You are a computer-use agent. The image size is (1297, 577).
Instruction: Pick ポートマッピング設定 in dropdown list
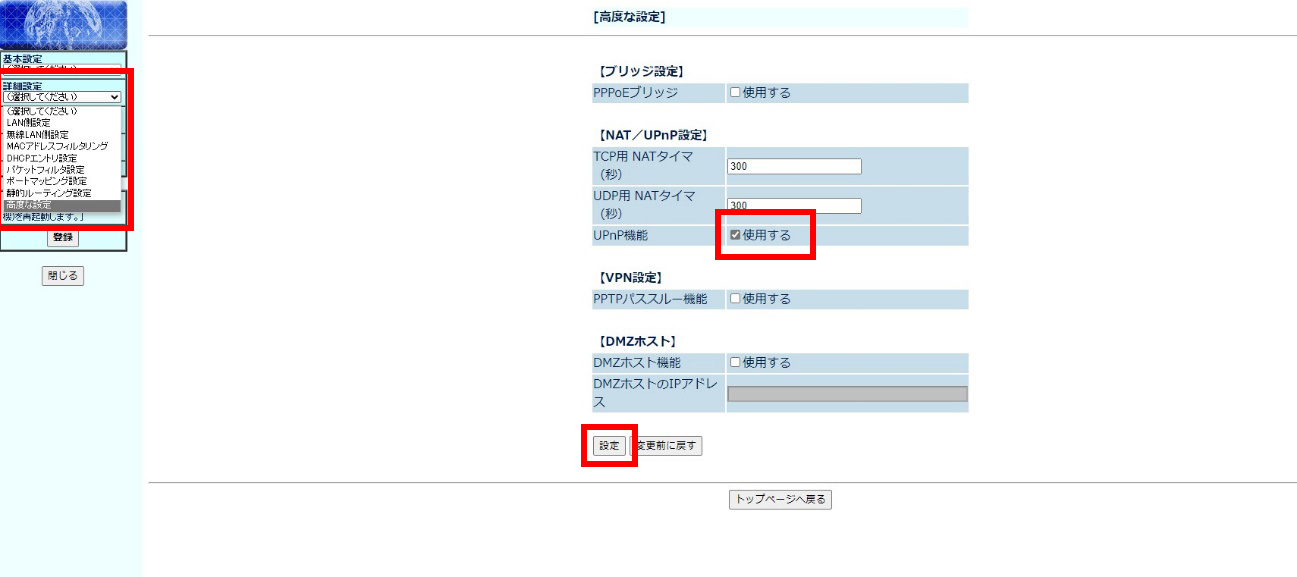tap(46, 181)
